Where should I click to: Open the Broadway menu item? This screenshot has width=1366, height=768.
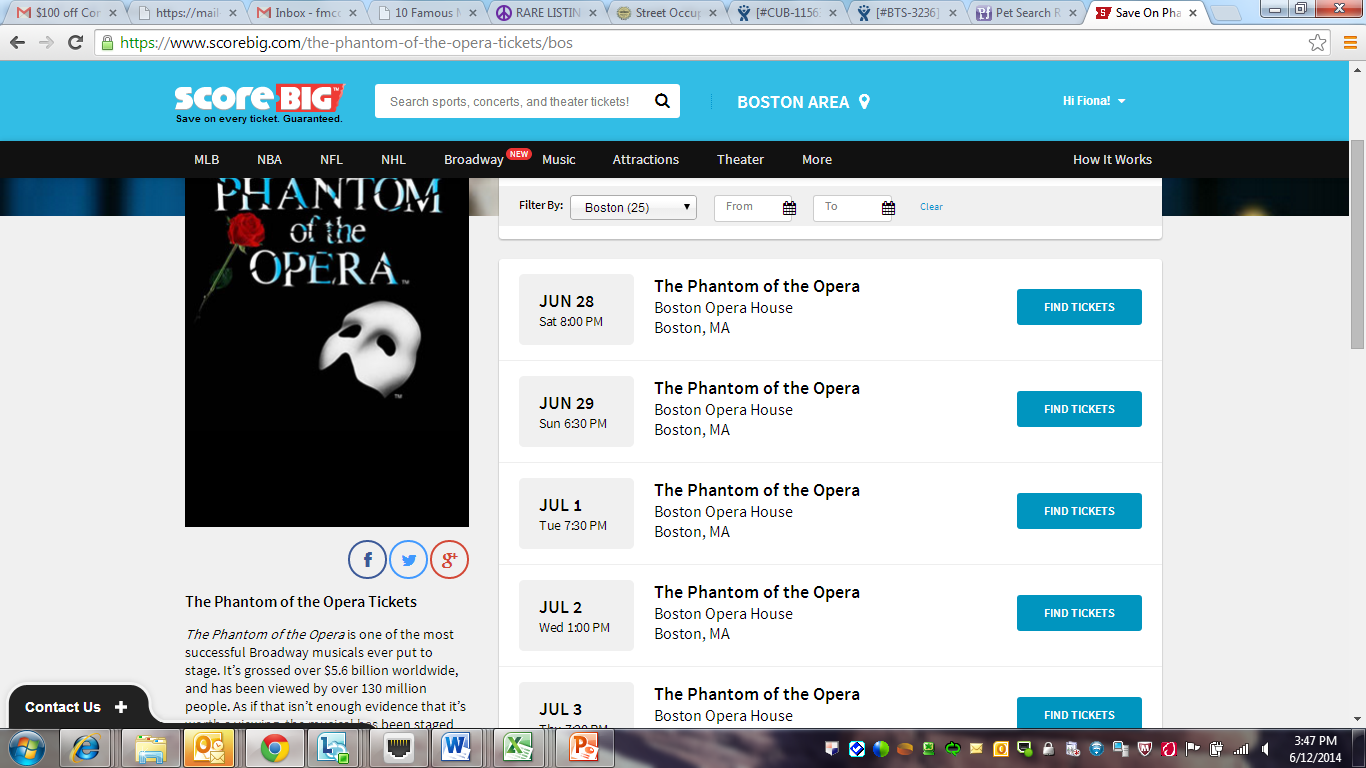[474, 160]
